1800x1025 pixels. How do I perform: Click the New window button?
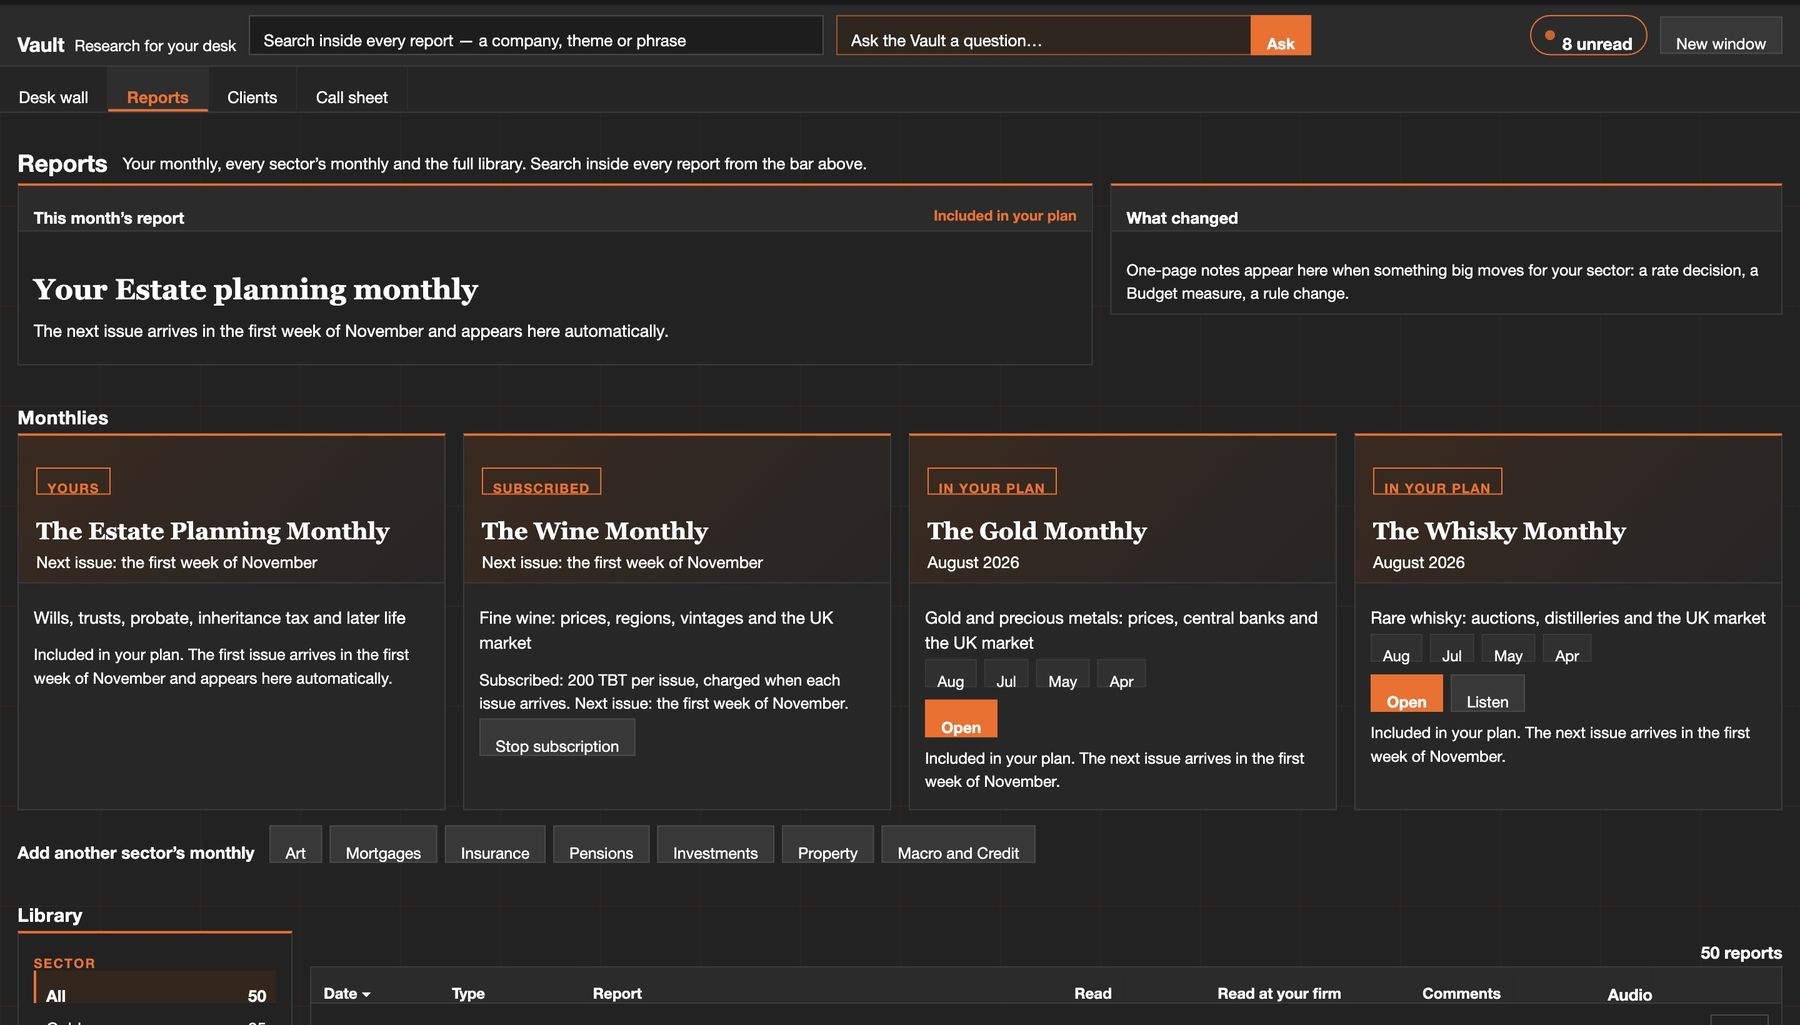[1720, 36]
